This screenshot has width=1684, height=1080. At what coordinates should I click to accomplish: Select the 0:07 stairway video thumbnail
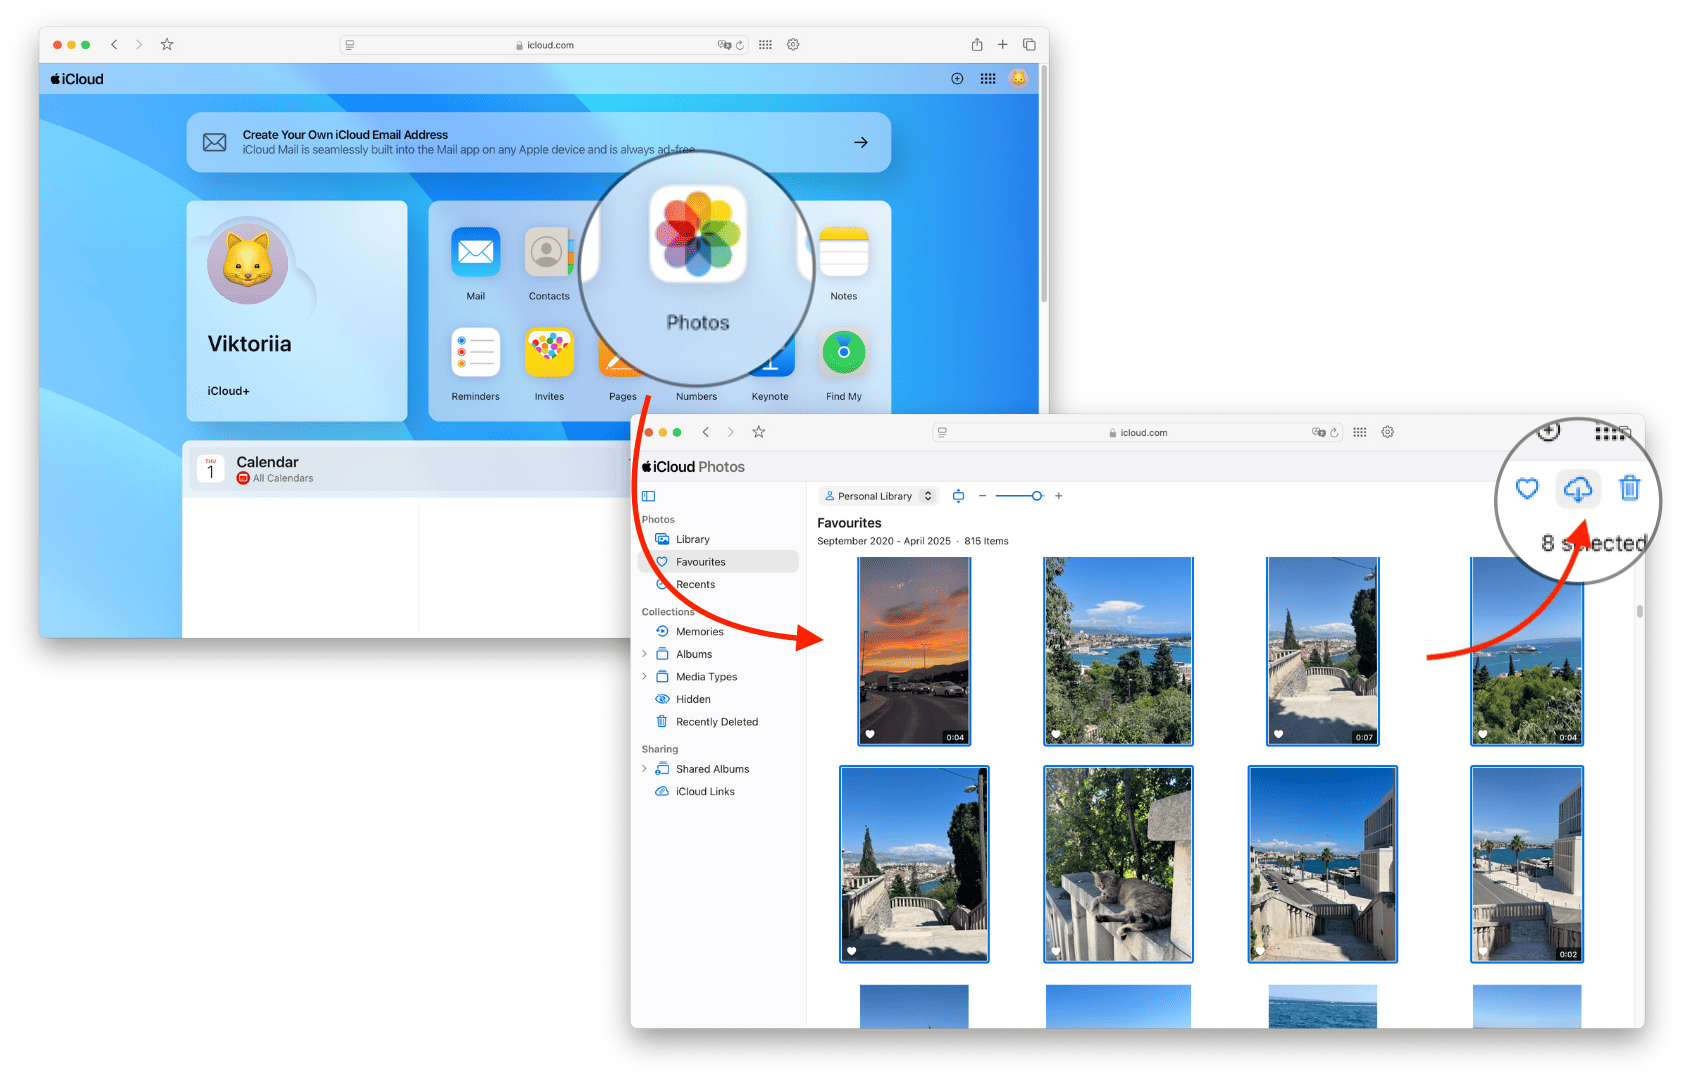[x=1323, y=651]
